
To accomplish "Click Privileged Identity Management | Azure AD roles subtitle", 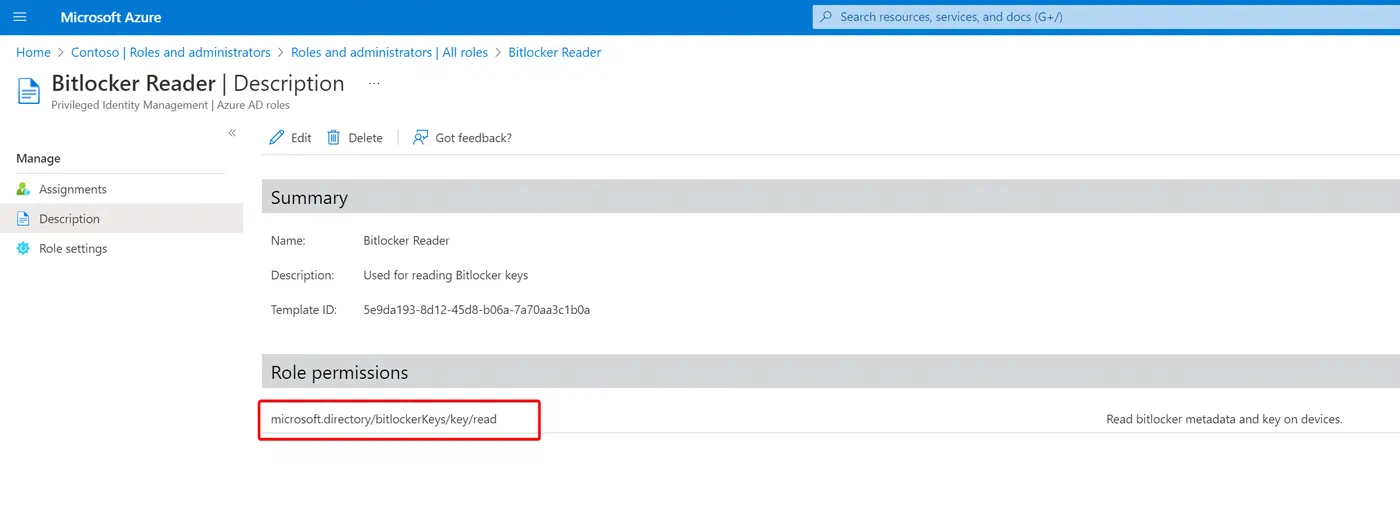I will click(170, 105).
